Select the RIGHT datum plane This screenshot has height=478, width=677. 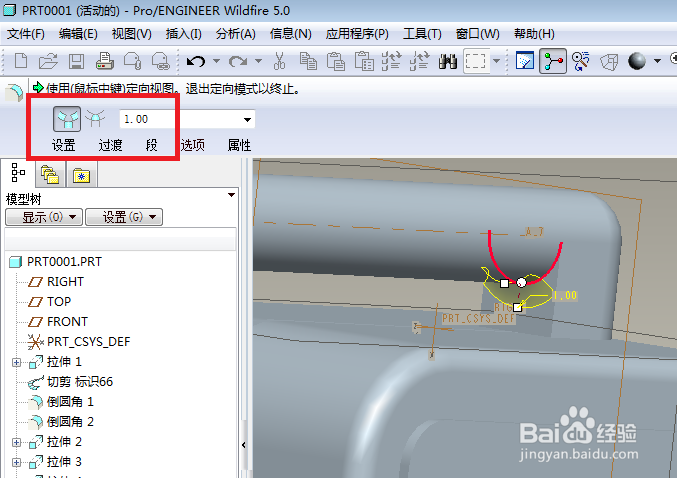[x=56, y=282]
